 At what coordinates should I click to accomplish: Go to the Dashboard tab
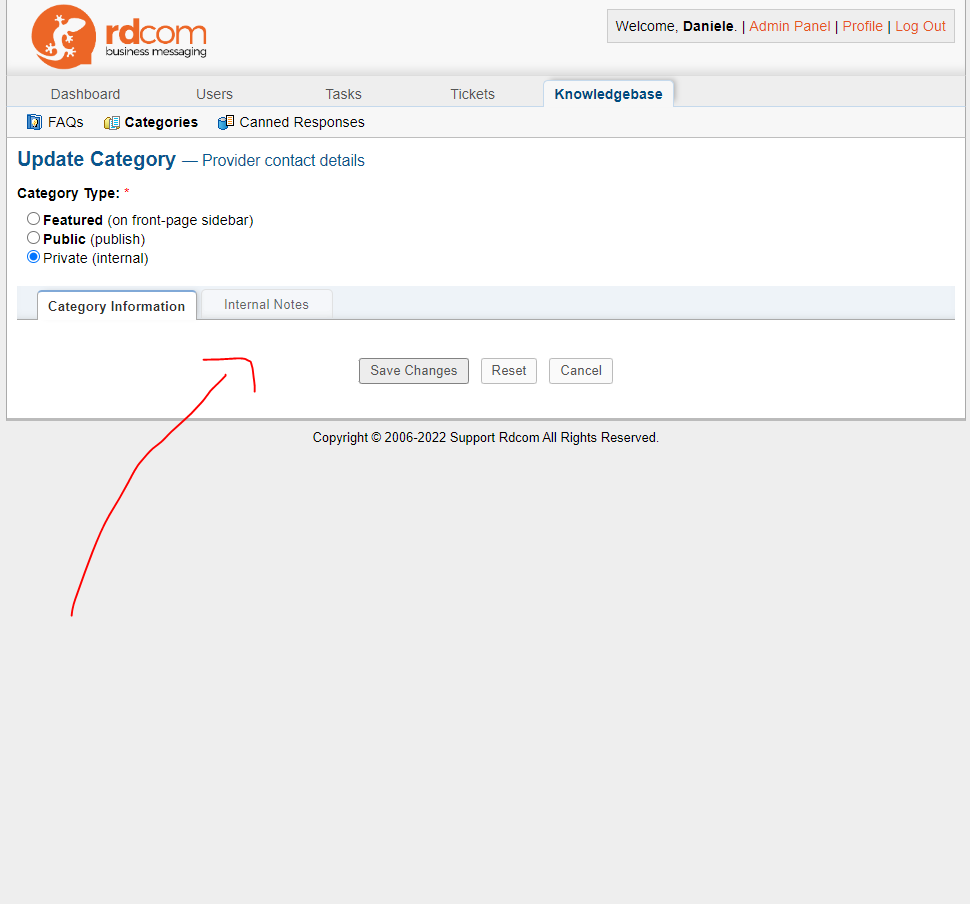(x=85, y=94)
